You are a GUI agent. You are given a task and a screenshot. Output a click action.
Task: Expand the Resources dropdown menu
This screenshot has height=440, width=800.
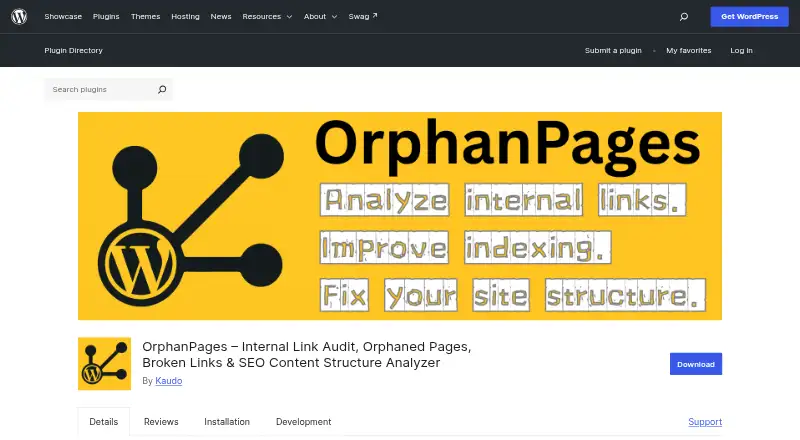(267, 16)
